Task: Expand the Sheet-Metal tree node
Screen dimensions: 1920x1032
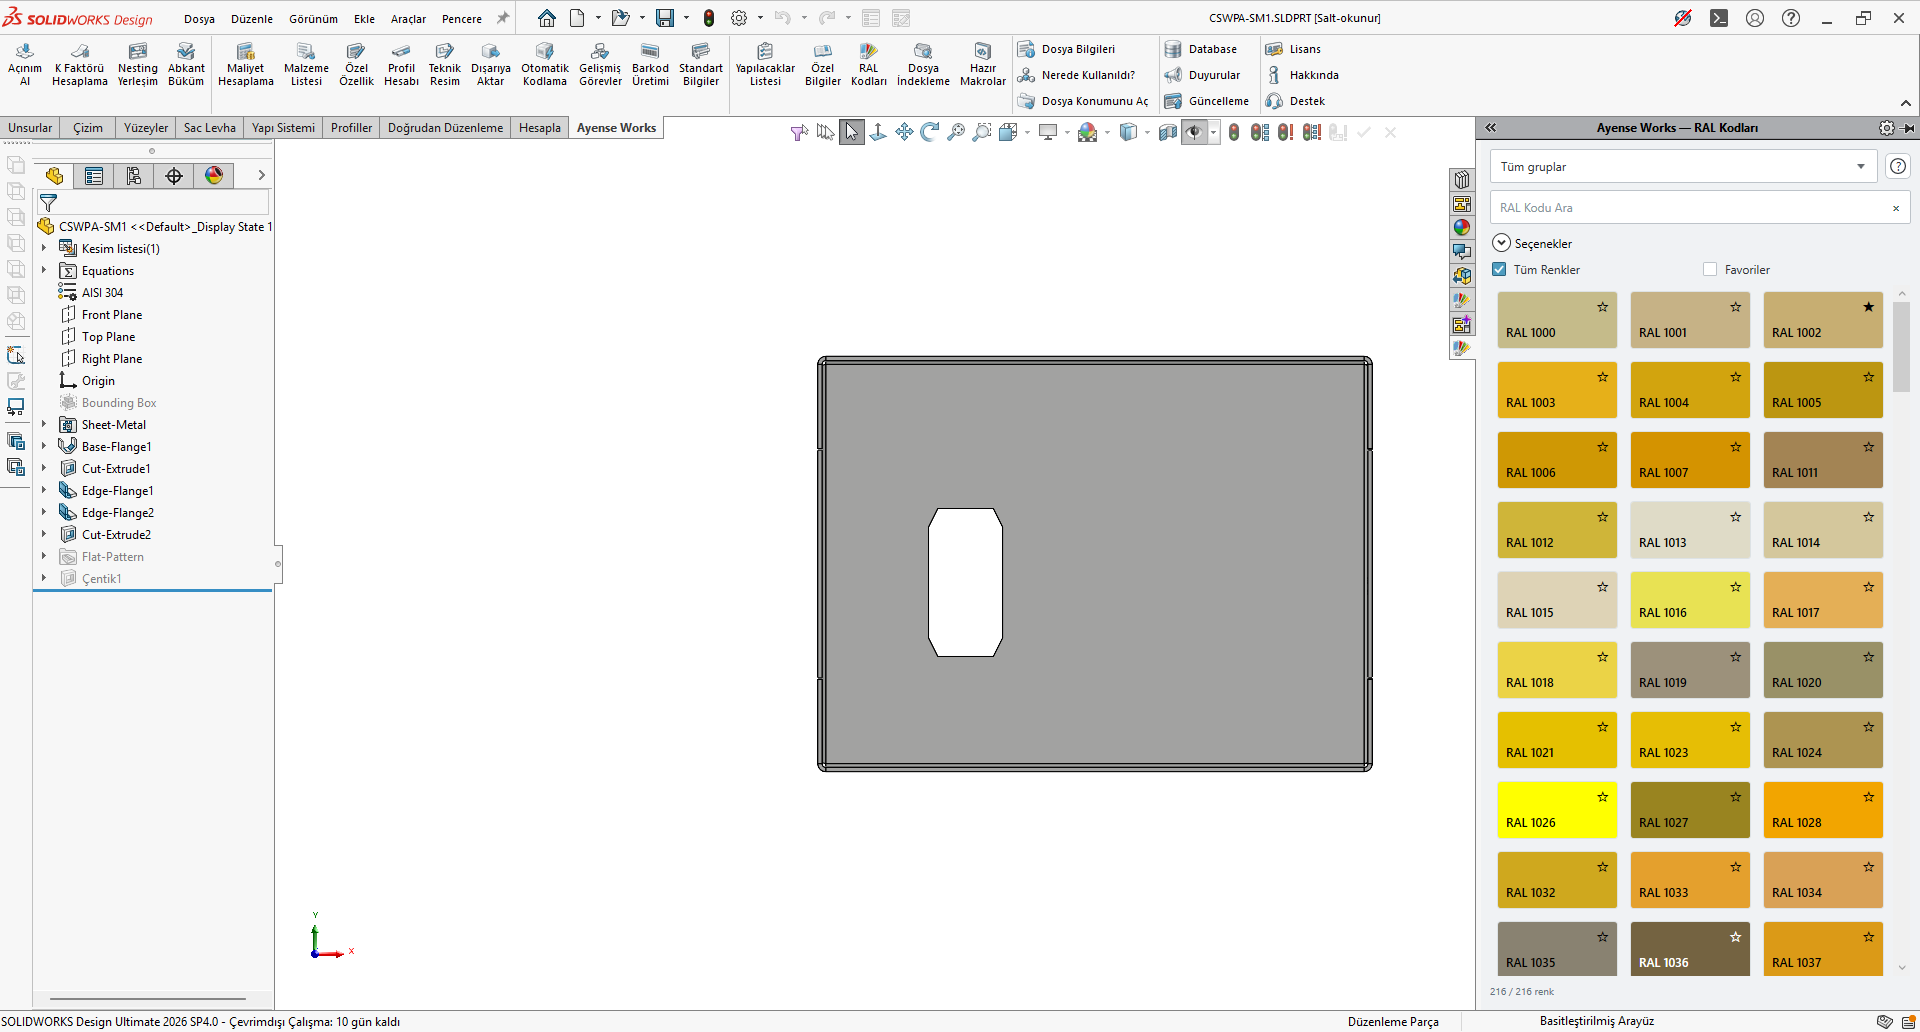Action: click(44, 424)
